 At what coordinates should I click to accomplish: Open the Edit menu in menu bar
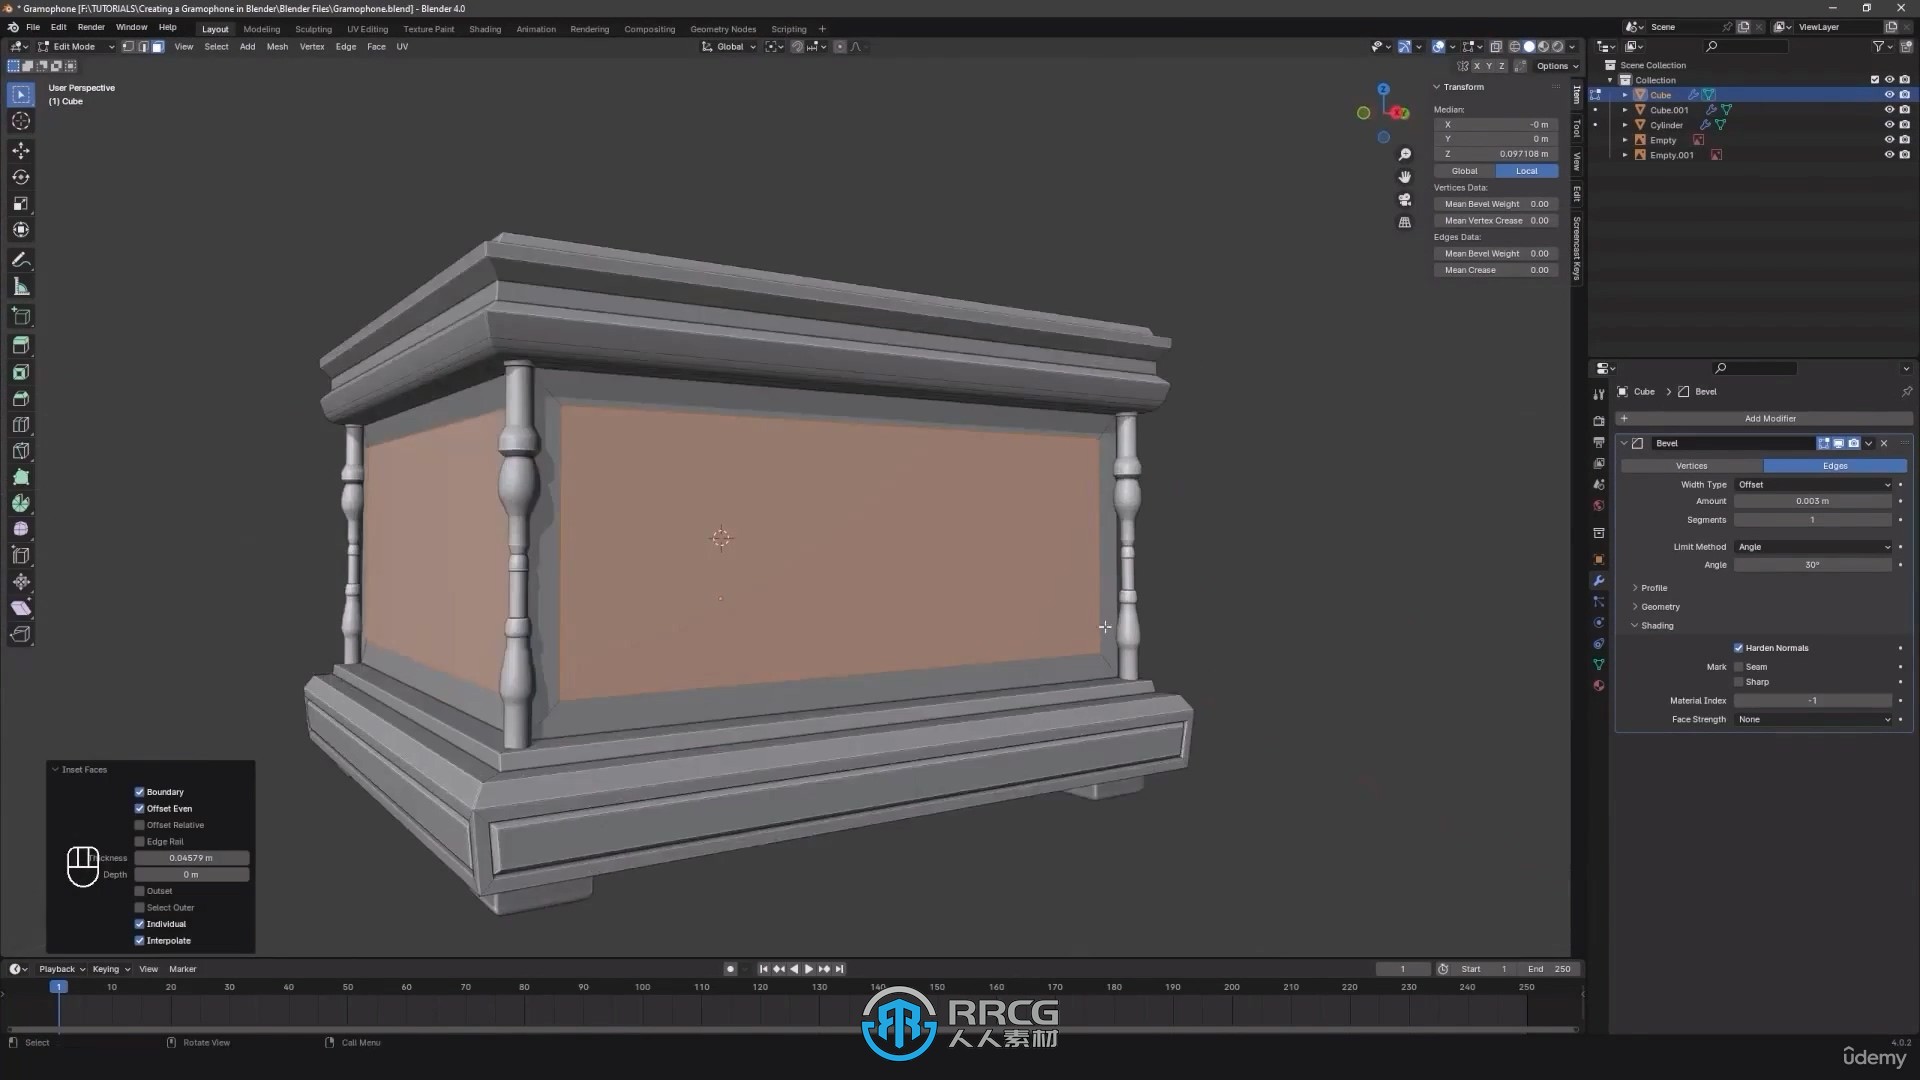58,28
